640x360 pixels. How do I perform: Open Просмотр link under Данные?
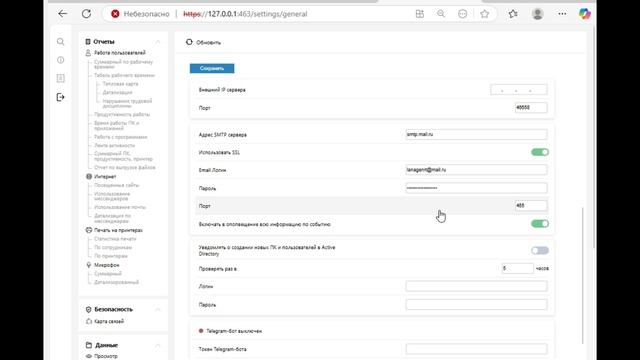pos(106,356)
